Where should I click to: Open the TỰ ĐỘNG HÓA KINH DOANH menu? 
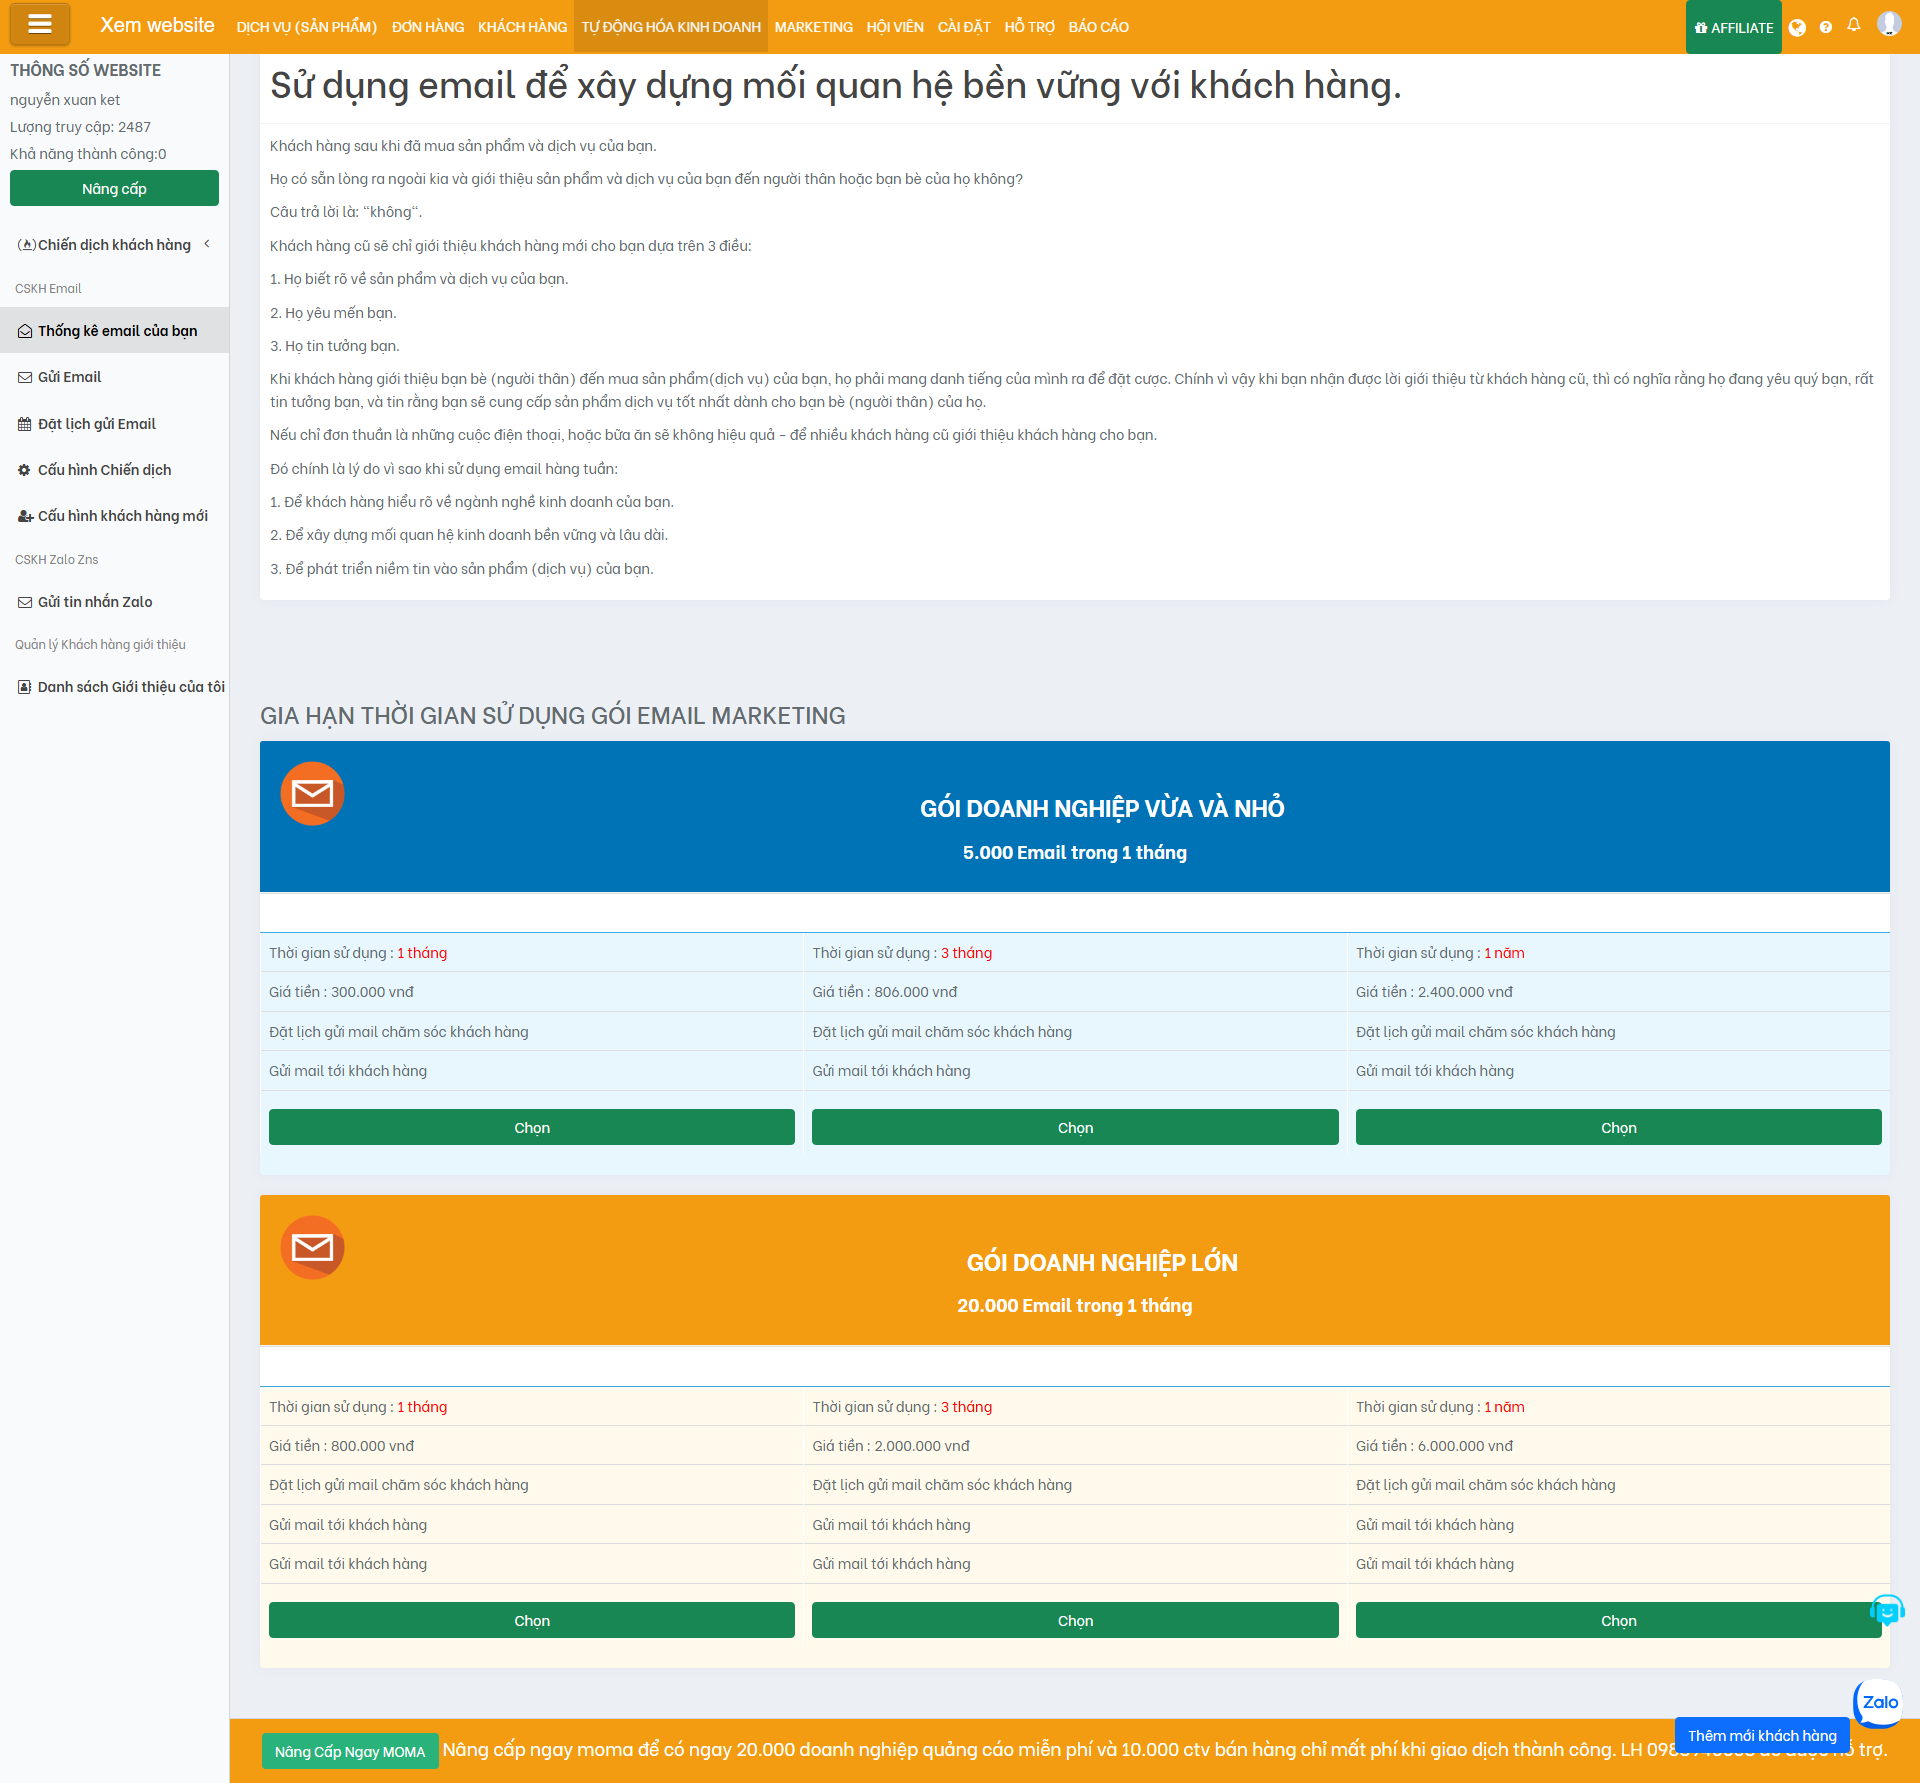pyautogui.click(x=671, y=27)
